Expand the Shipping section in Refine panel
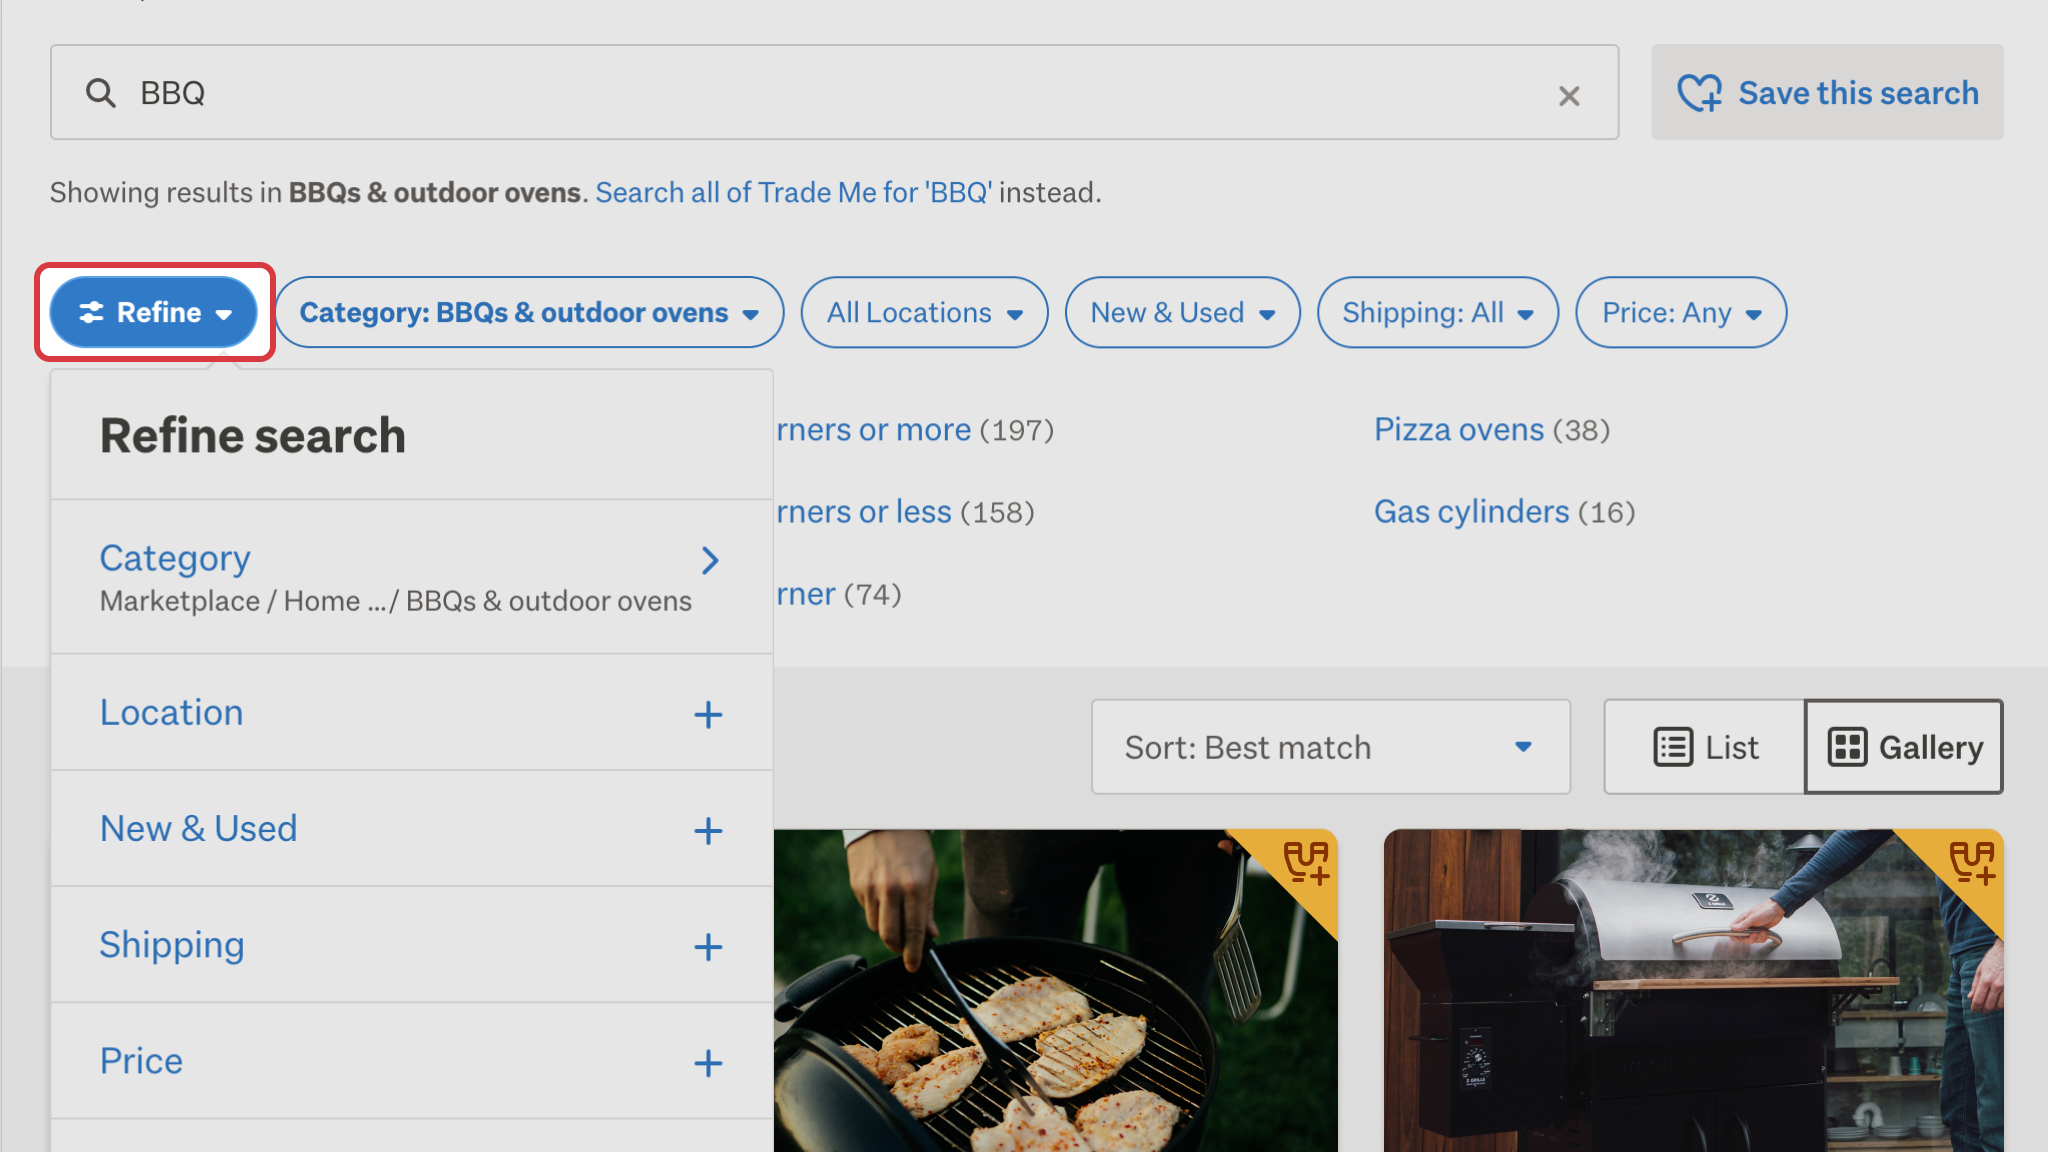Image resolution: width=2048 pixels, height=1152 pixels. (x=411, y=945)
